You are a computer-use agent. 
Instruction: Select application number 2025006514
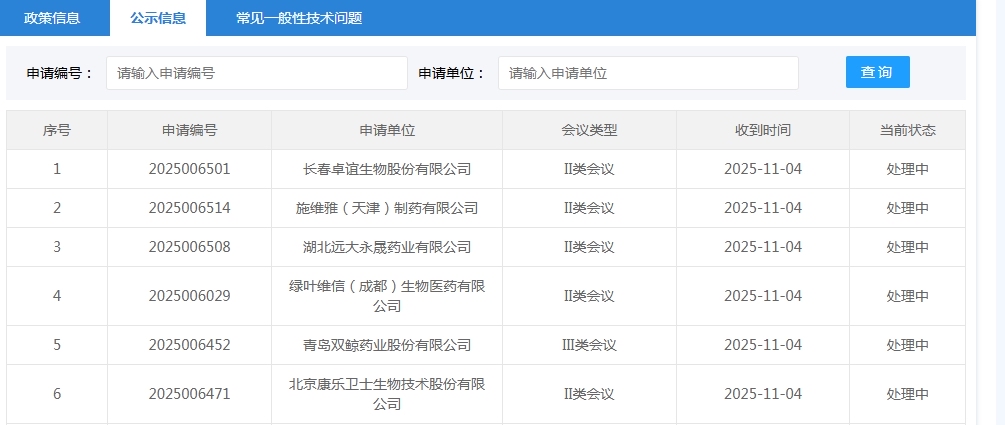189,208
